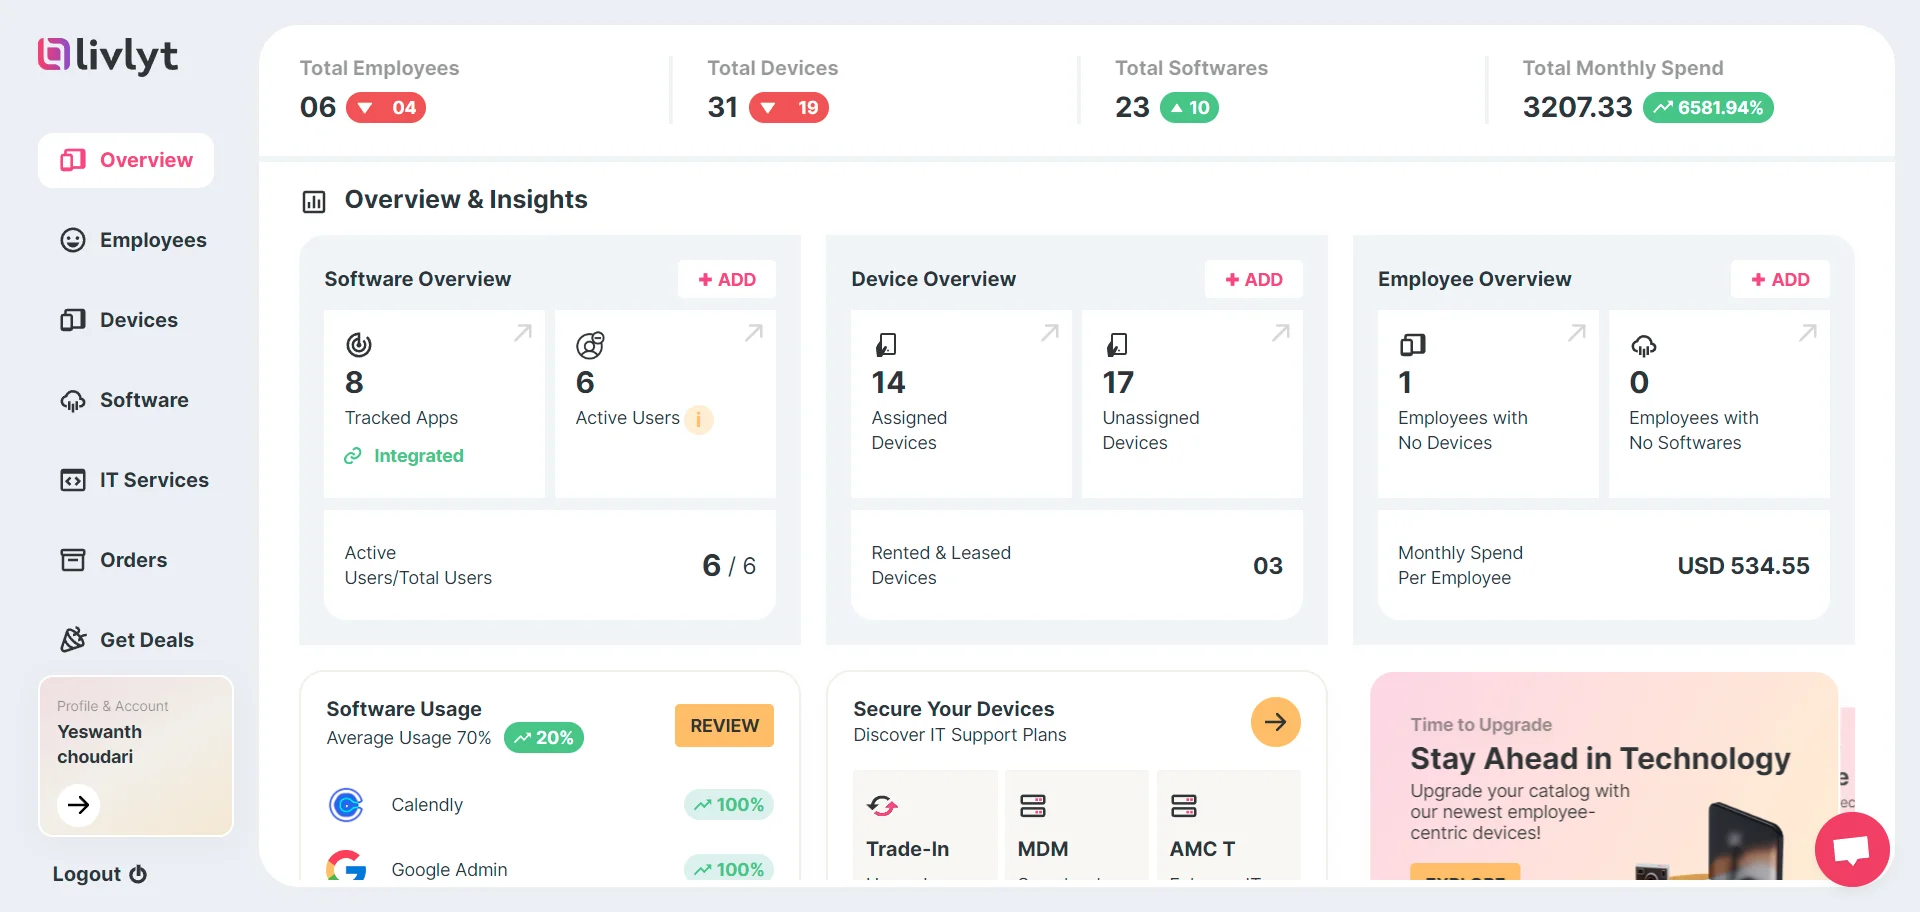Viewport: 1920px width, 912px height.
Task: Add employee via Employee Overview ADD
Action: (1780, 280)
